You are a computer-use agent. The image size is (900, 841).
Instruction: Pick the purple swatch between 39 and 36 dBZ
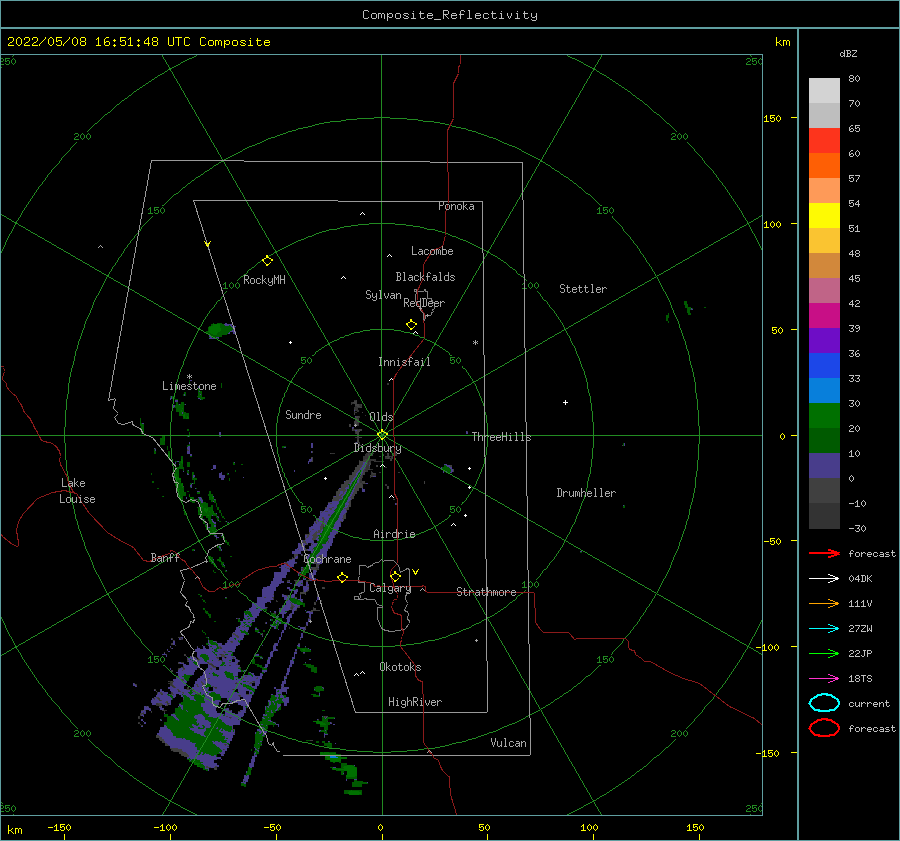coord(824,340)
